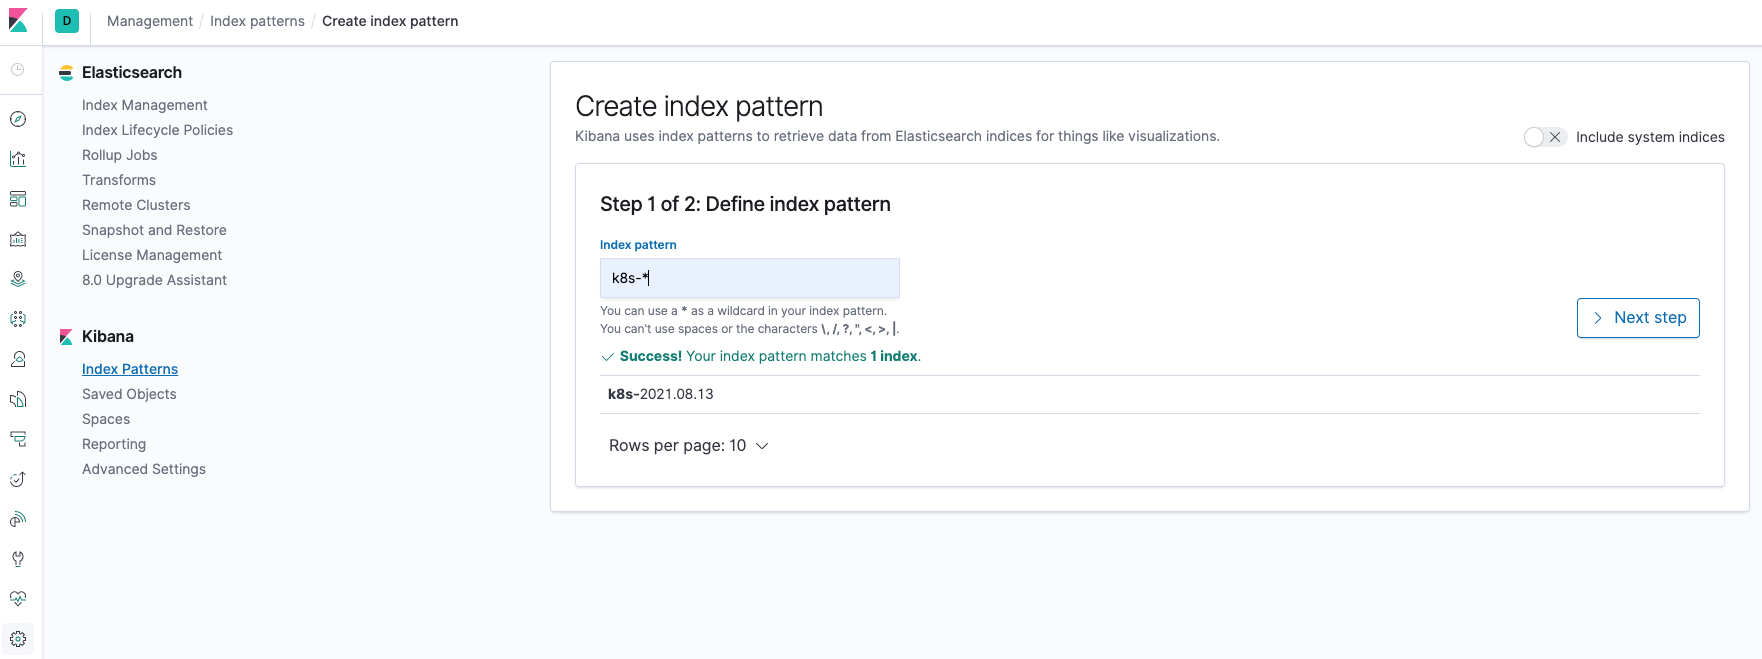
Task: Expand Rows per page dropdown
Action: (x=688, y=446)
